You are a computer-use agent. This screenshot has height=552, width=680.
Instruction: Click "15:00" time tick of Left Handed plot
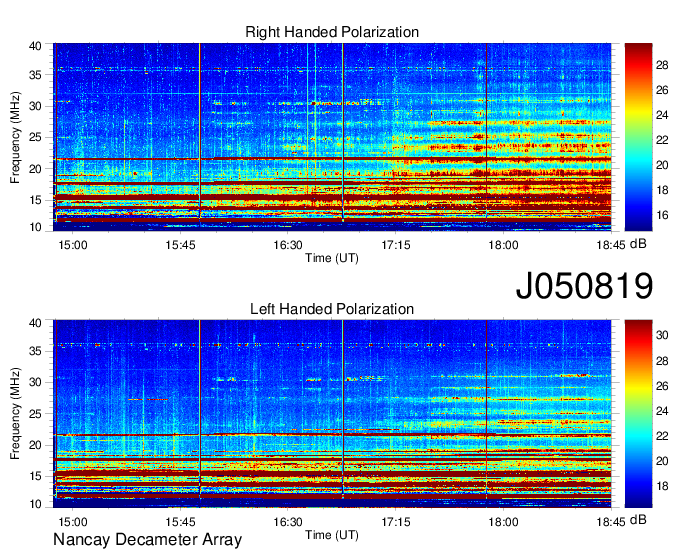[x=72, y=522]
